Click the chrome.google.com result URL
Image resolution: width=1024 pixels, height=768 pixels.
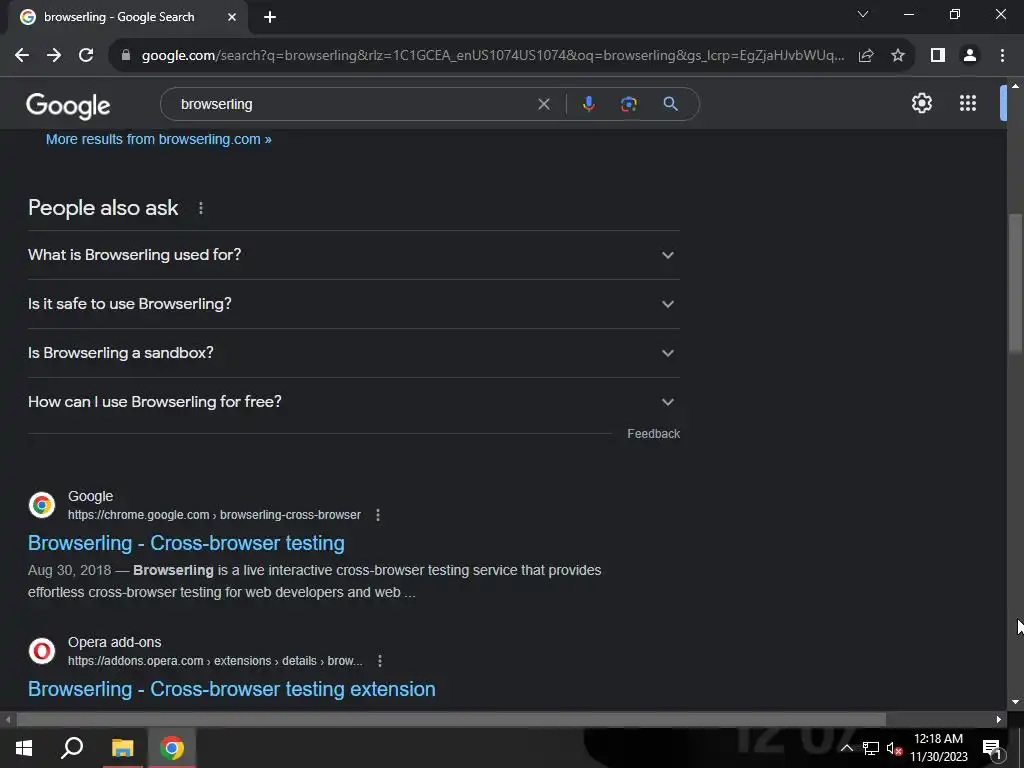tap(214, 515)
